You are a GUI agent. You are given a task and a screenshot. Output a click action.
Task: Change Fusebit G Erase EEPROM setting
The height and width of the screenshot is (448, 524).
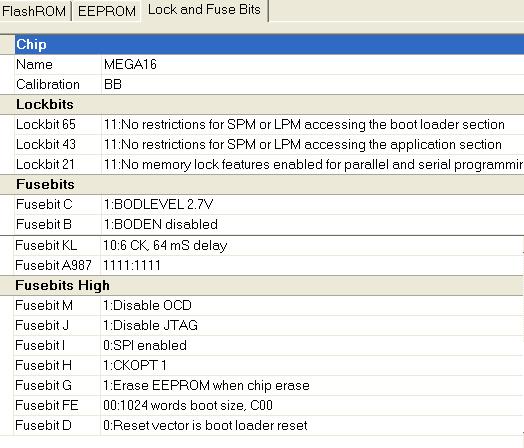pos(311,386)
